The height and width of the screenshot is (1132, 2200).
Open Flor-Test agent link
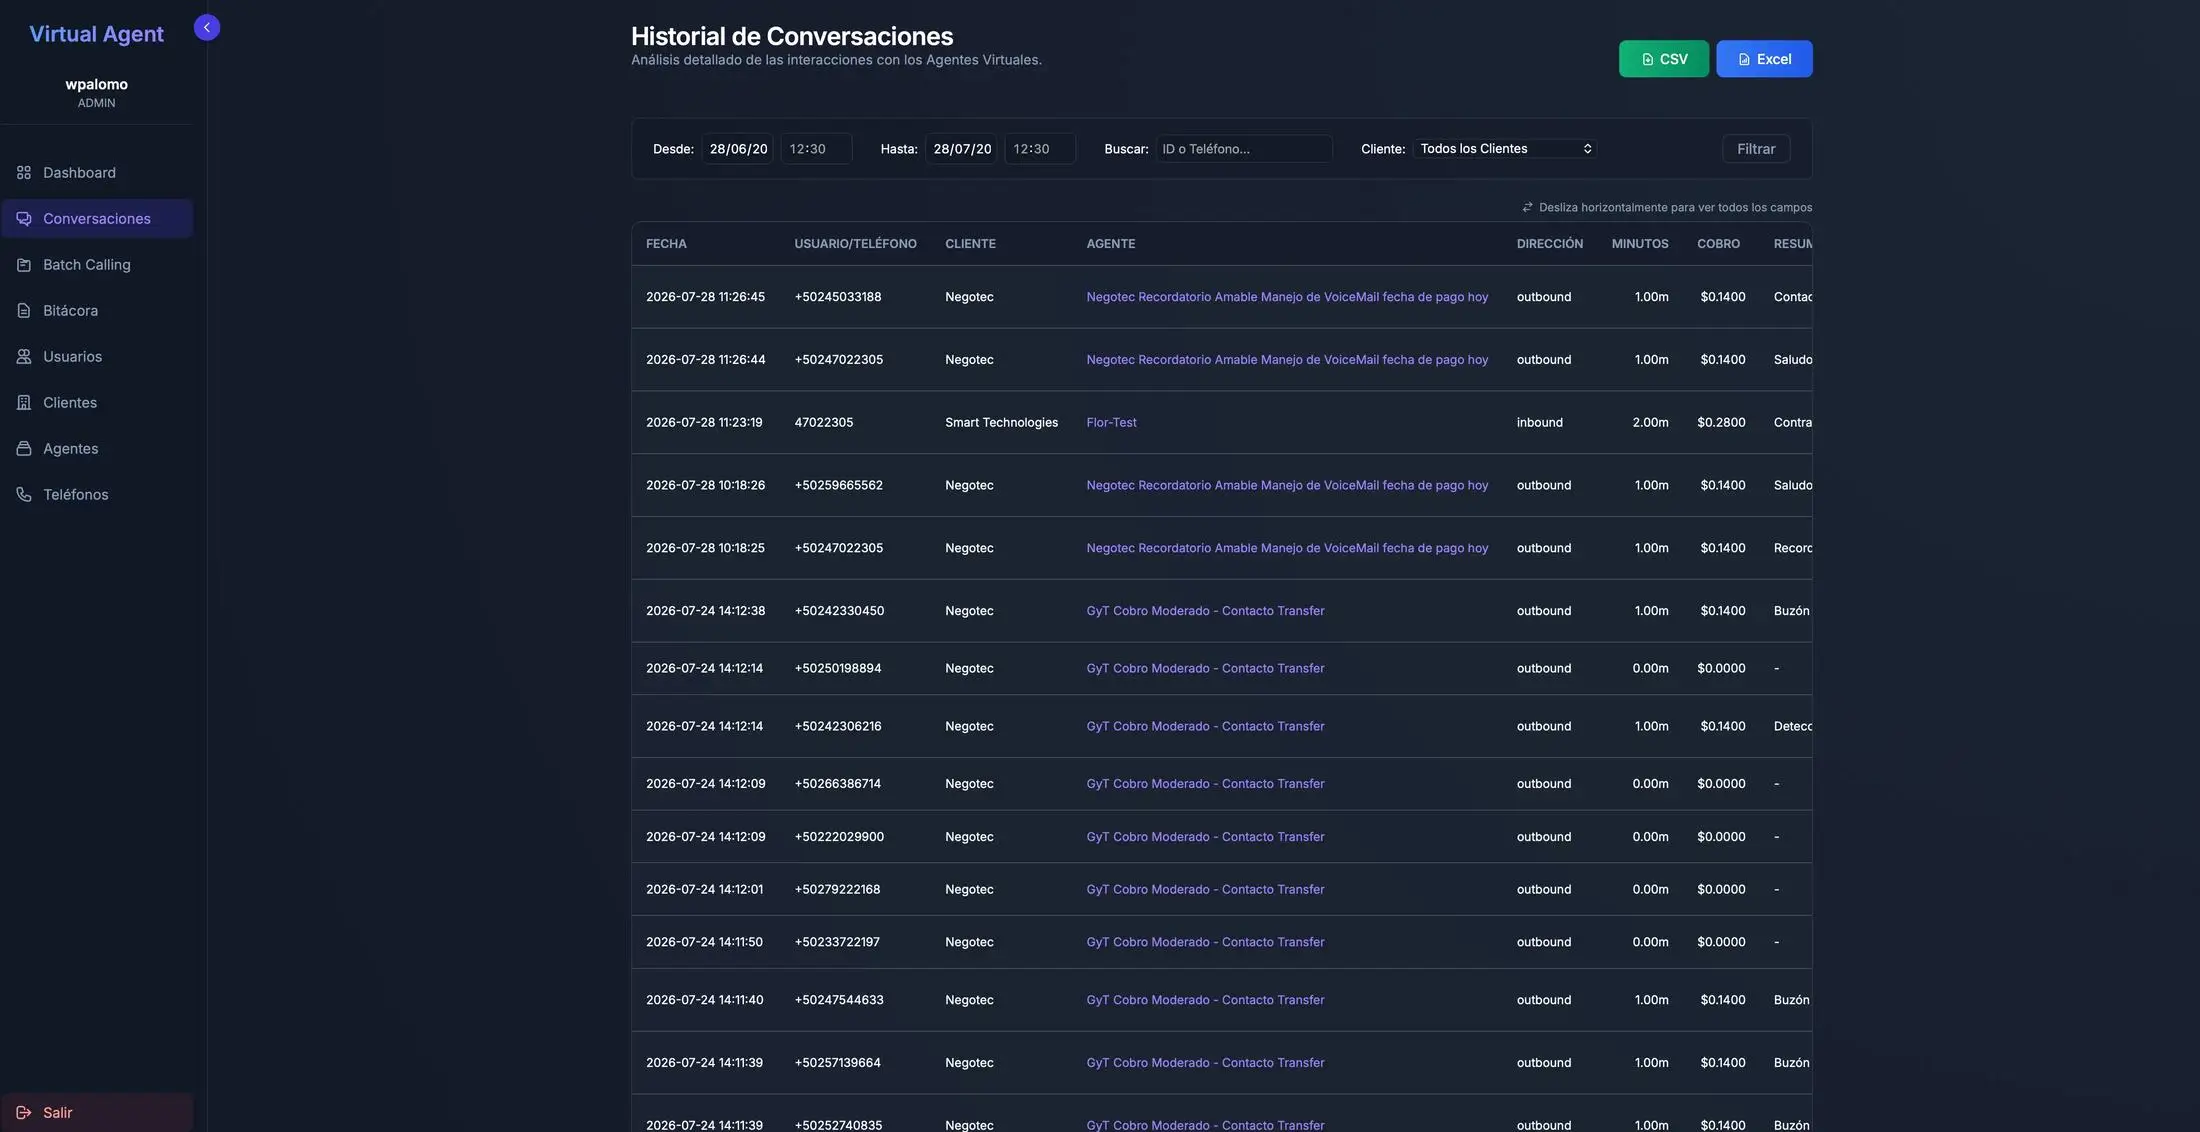pos(1111,423)
